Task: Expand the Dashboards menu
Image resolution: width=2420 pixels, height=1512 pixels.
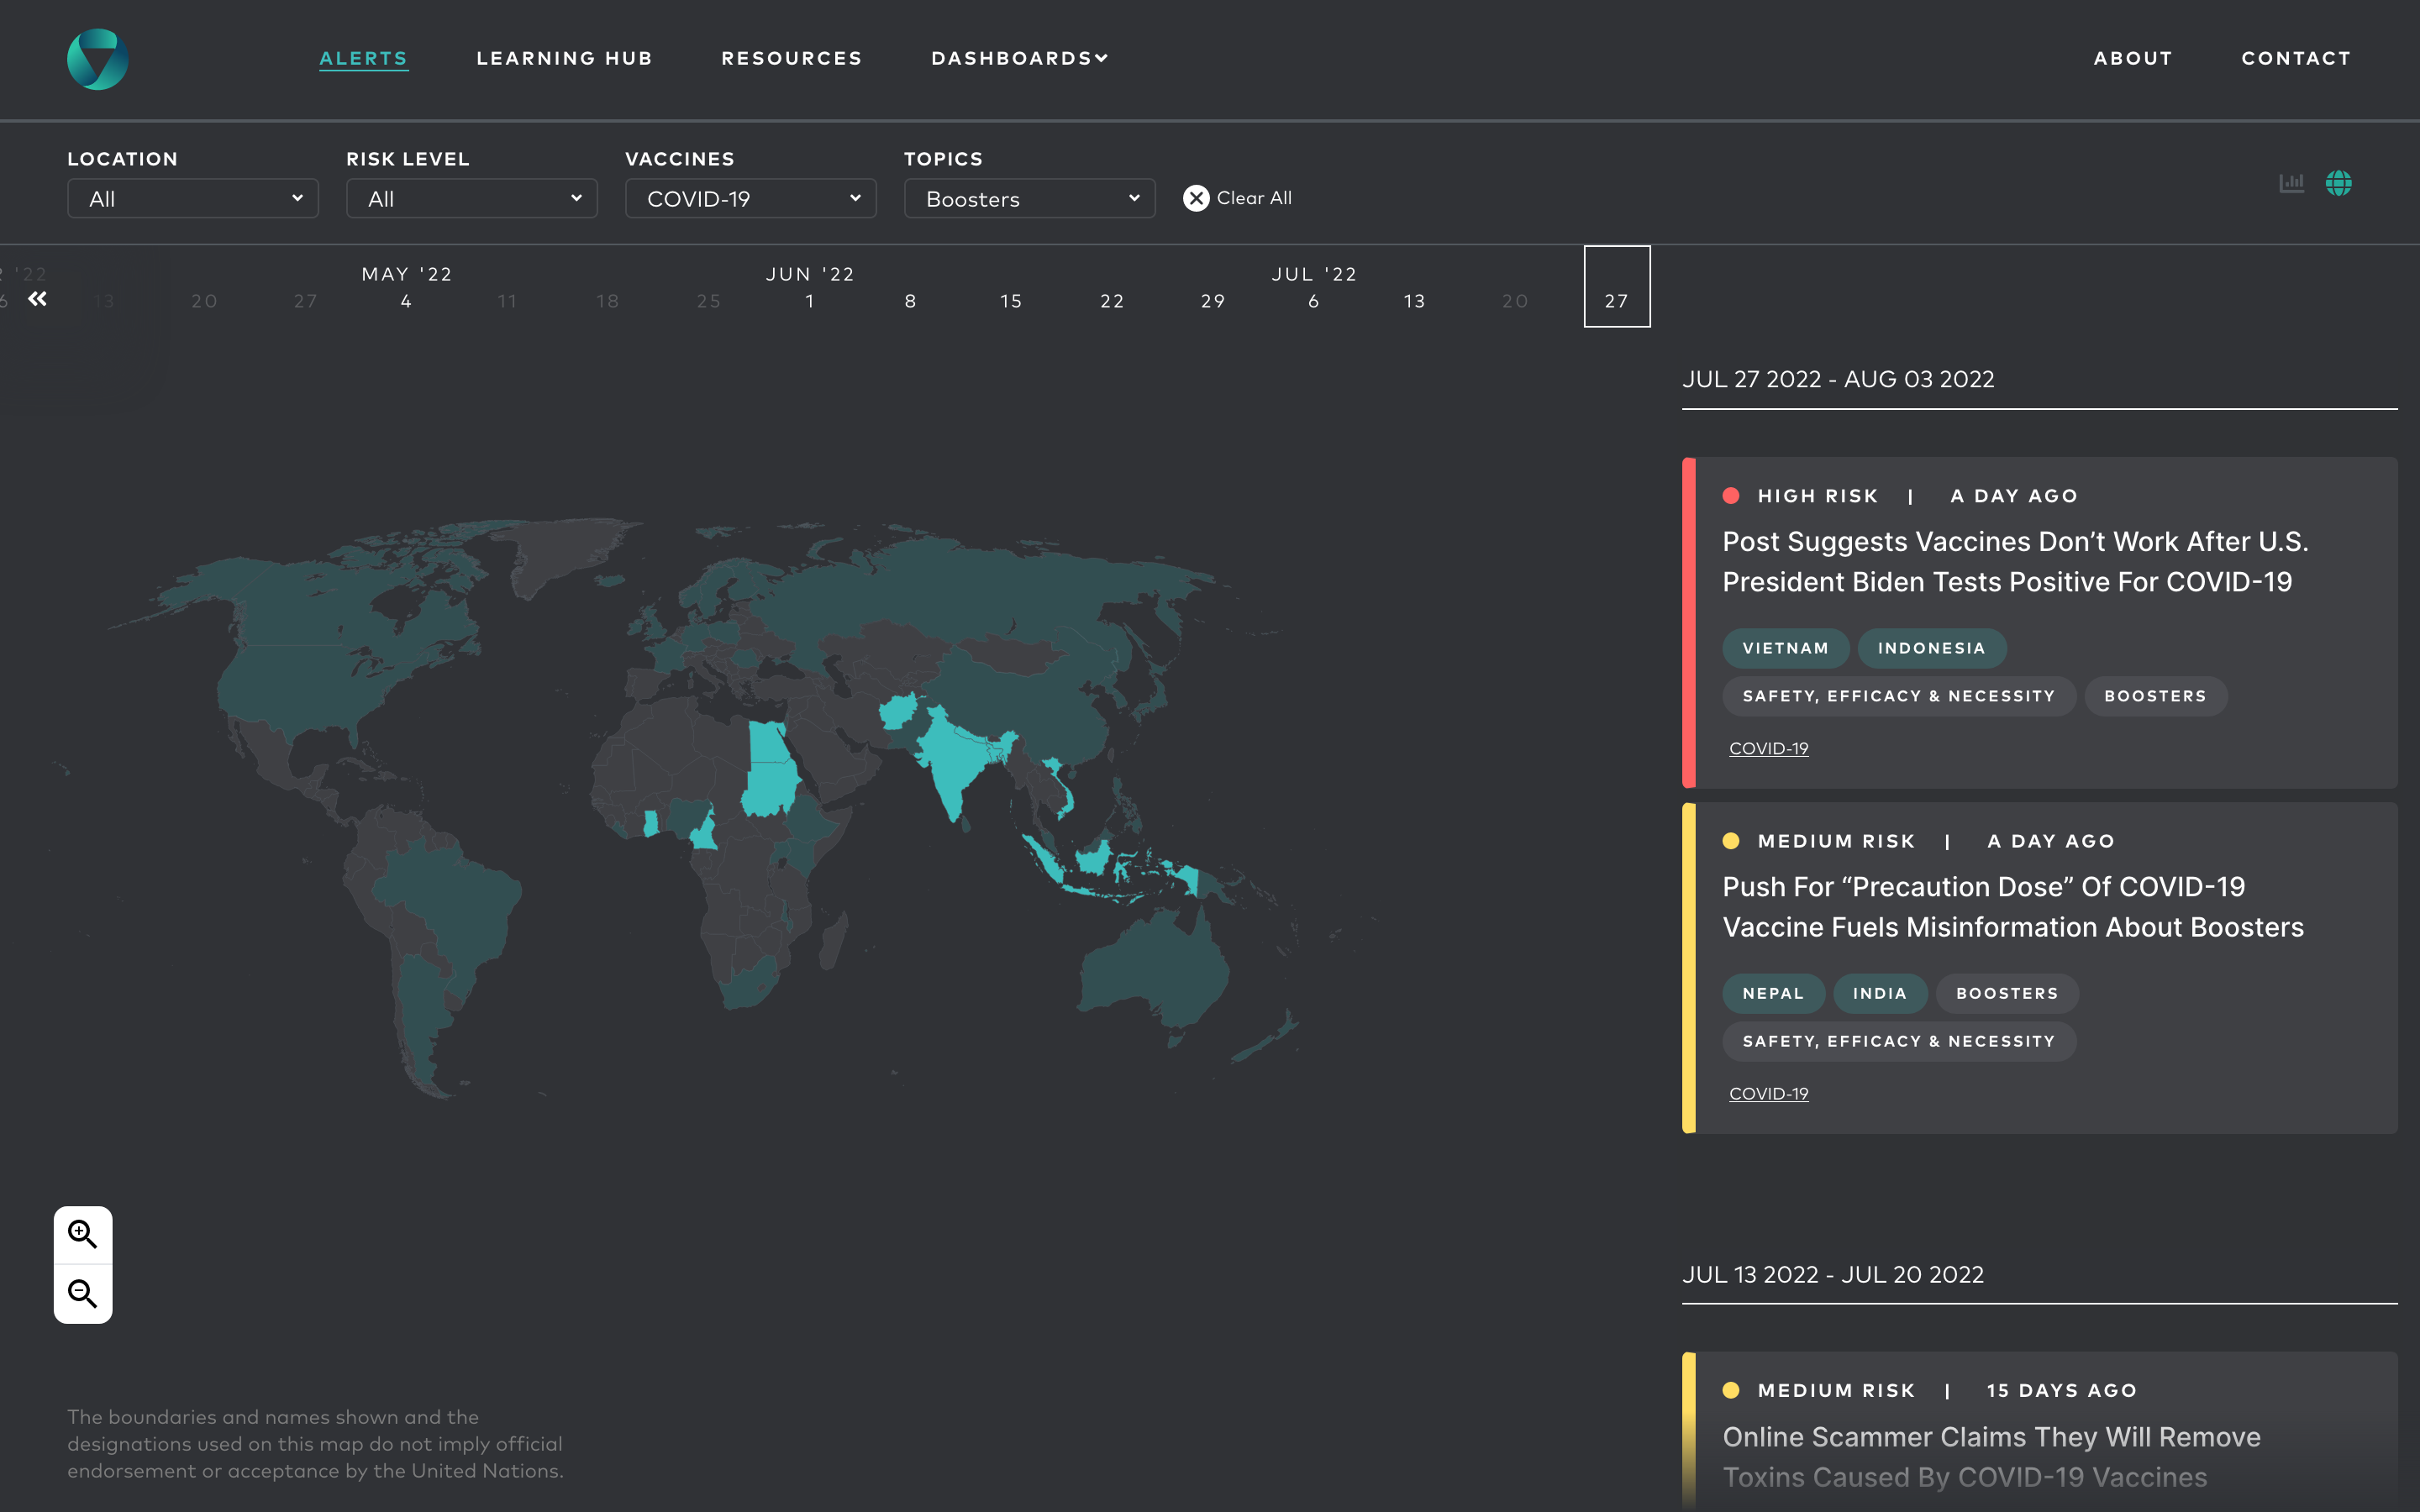Action: click(1018, 58)
